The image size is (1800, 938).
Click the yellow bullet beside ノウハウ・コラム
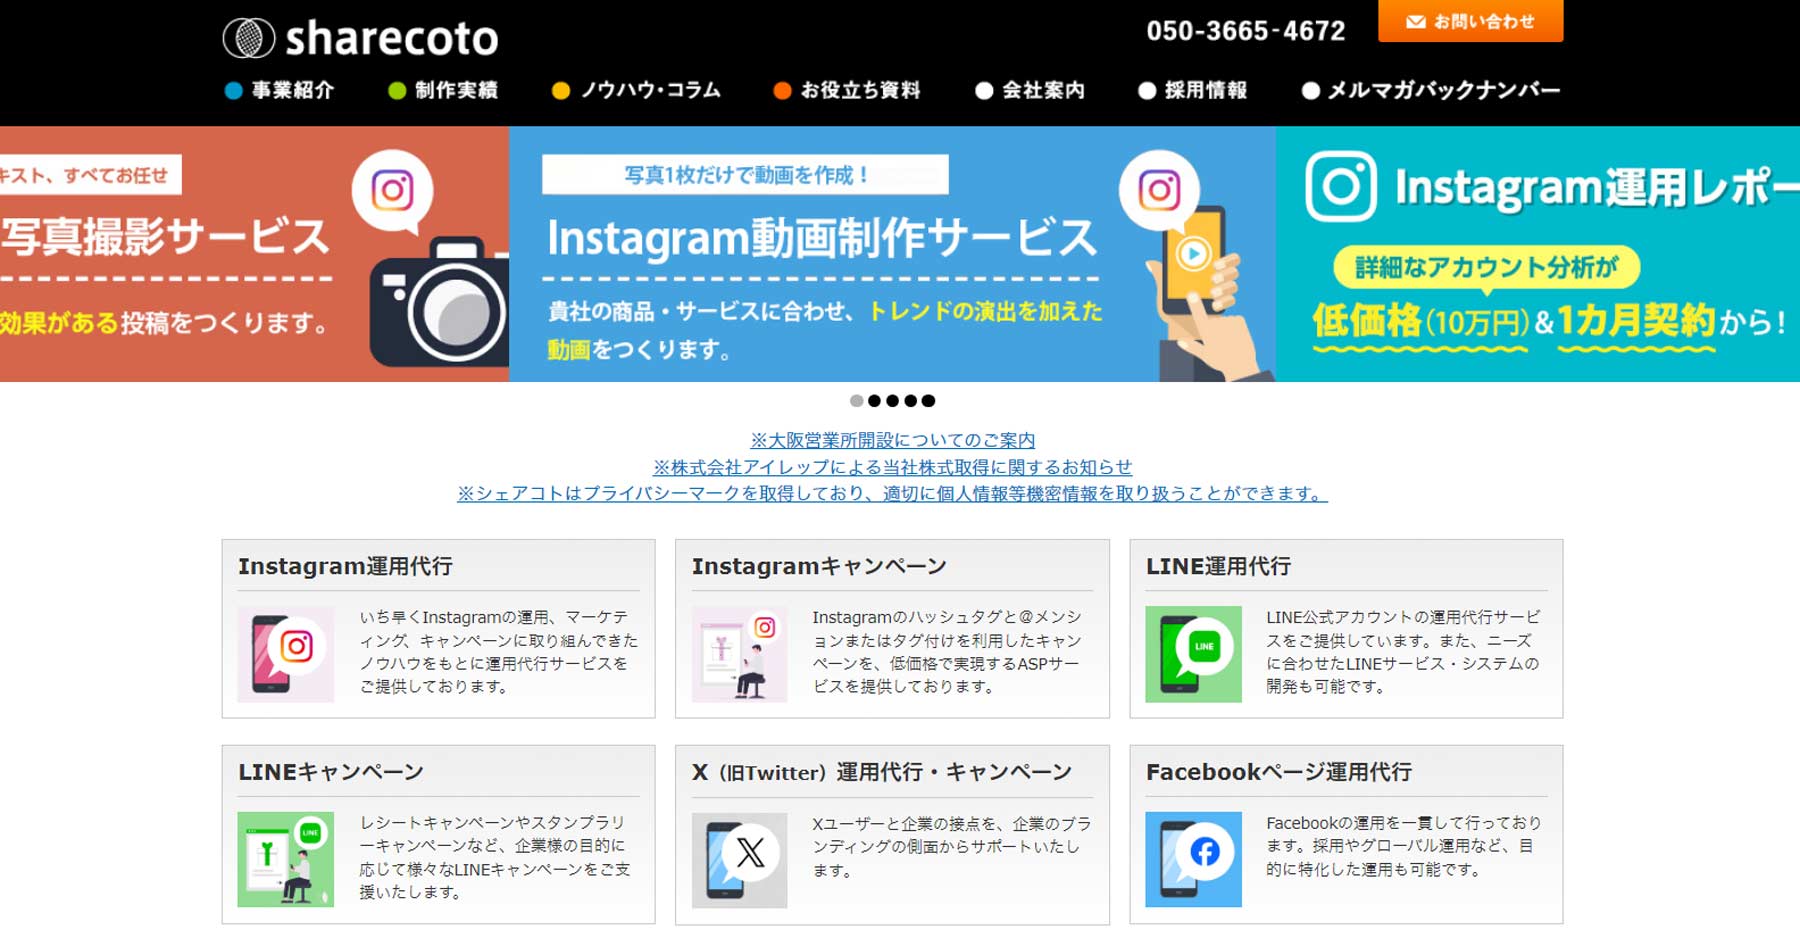click(561, 91)
